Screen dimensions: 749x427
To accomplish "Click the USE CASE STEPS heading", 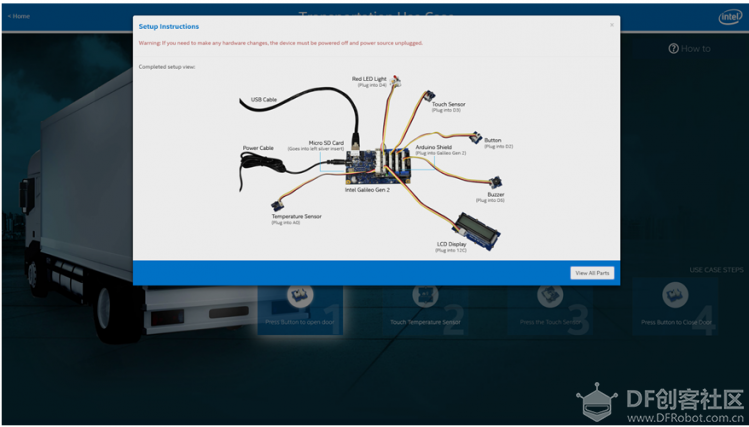I will 716,270.
